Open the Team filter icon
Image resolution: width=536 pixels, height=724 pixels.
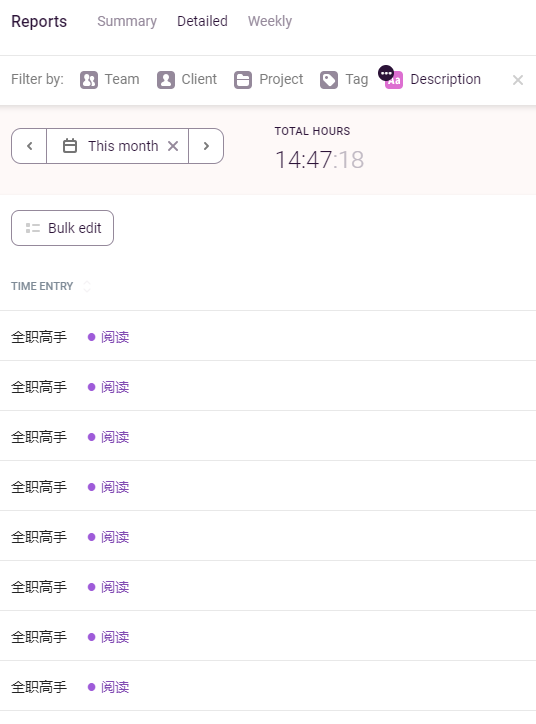click(x=89, y=80)
